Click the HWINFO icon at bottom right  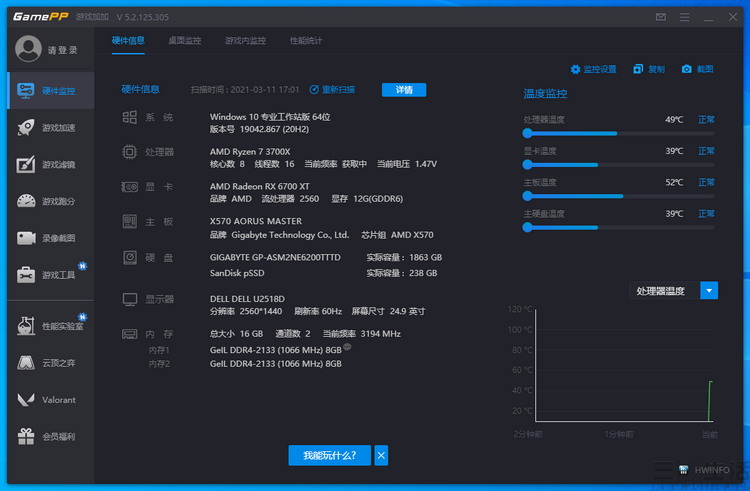coord(683,469)
